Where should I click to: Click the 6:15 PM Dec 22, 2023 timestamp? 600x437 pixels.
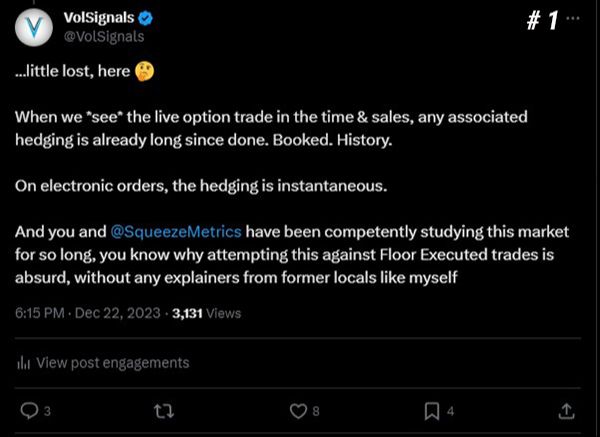click(x=85, y=312)
